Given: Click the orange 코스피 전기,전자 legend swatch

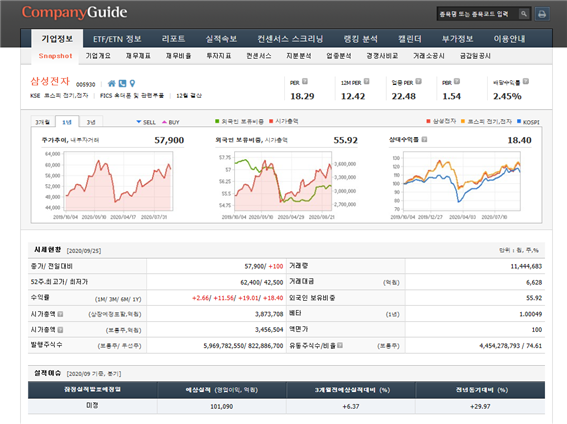Looking at the screenshot, I should [x=463, y=121].
